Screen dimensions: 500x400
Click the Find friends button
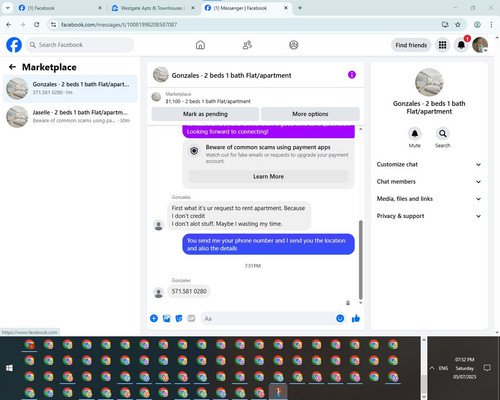tap(411, 45)
